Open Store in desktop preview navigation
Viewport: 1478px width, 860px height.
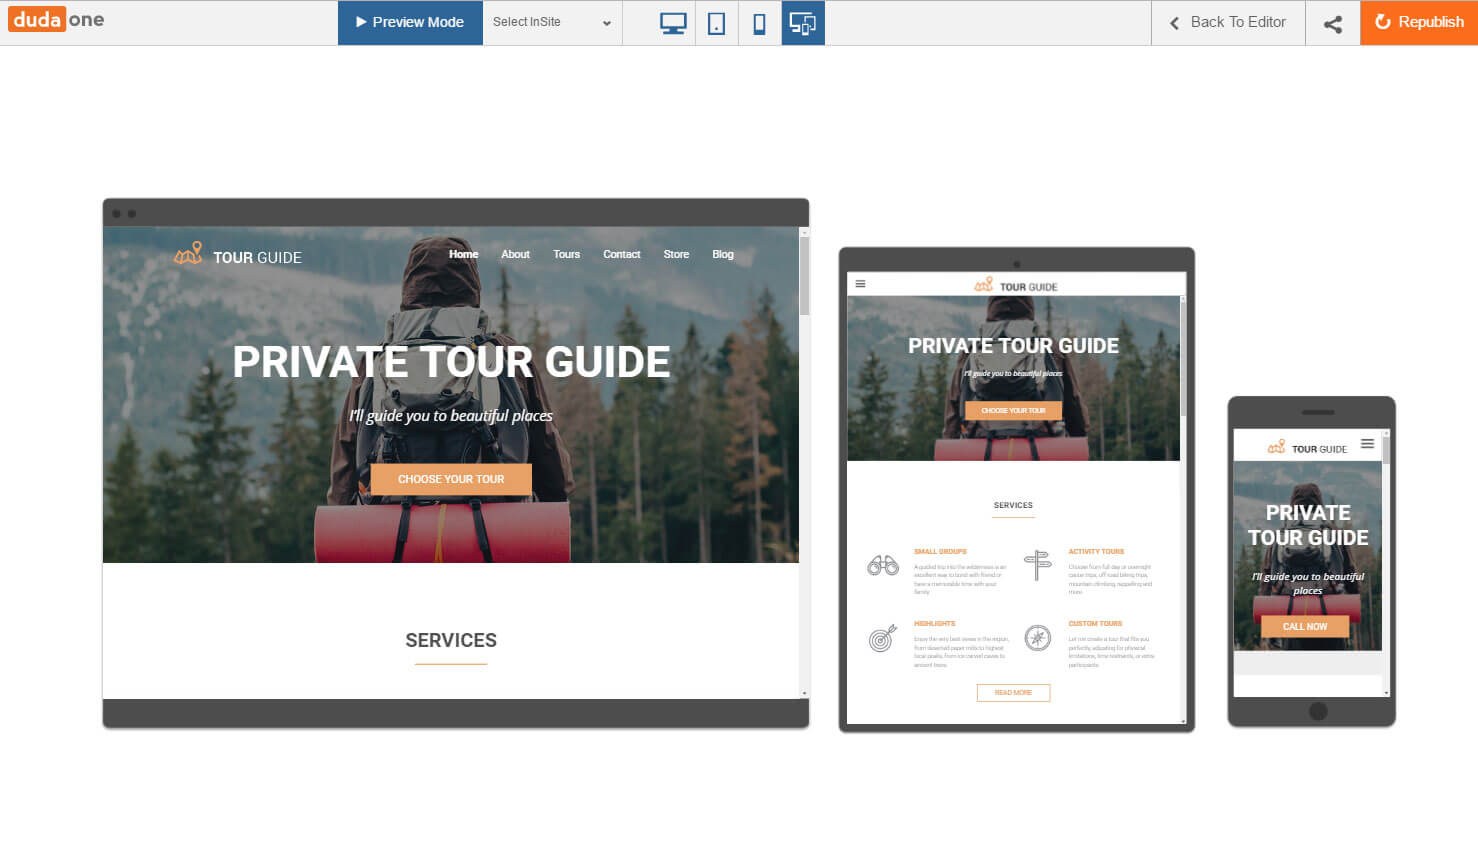[x=676, y=254]
